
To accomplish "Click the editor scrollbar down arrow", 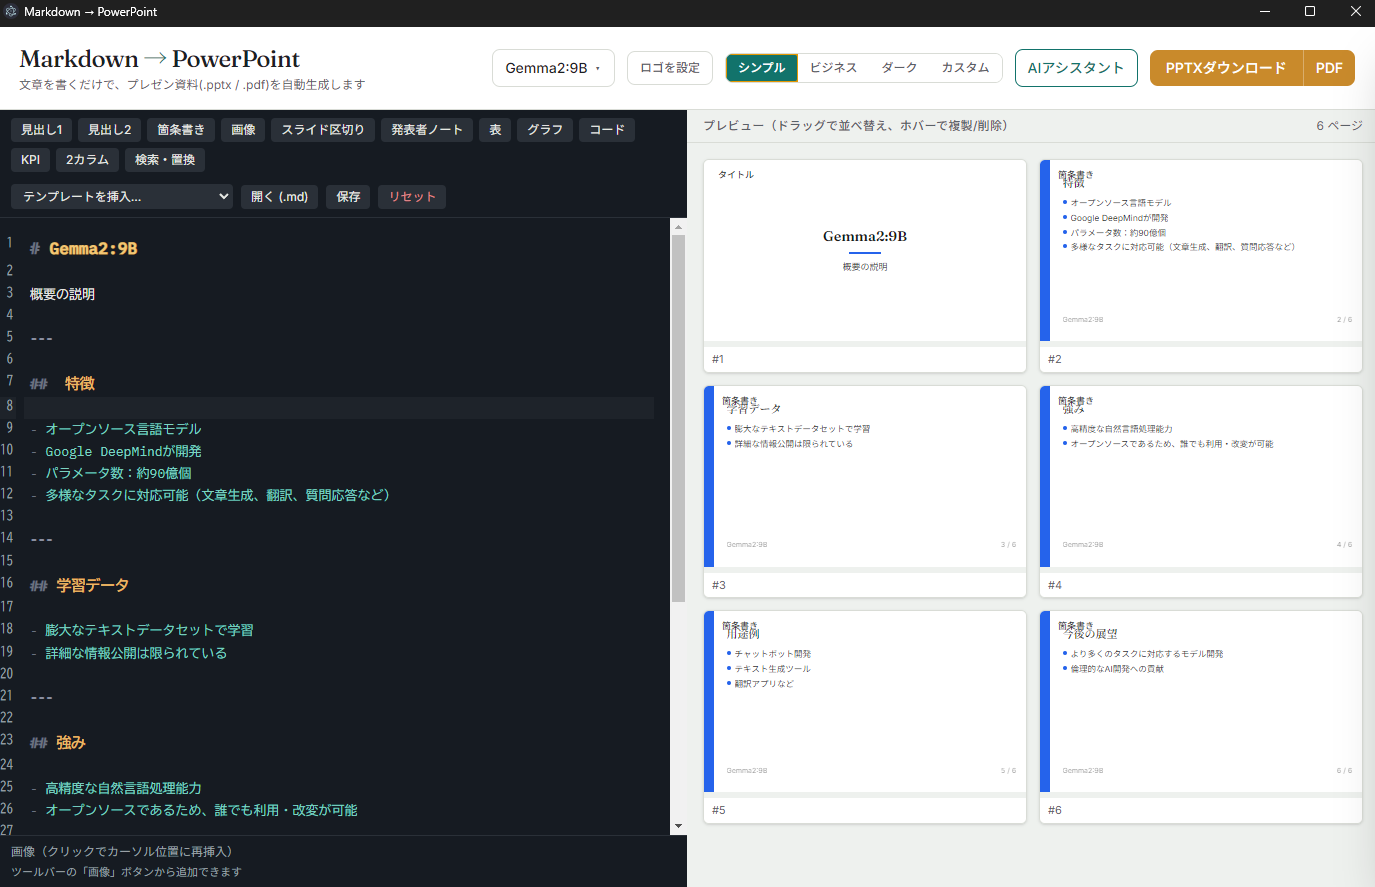I will 678,827.
